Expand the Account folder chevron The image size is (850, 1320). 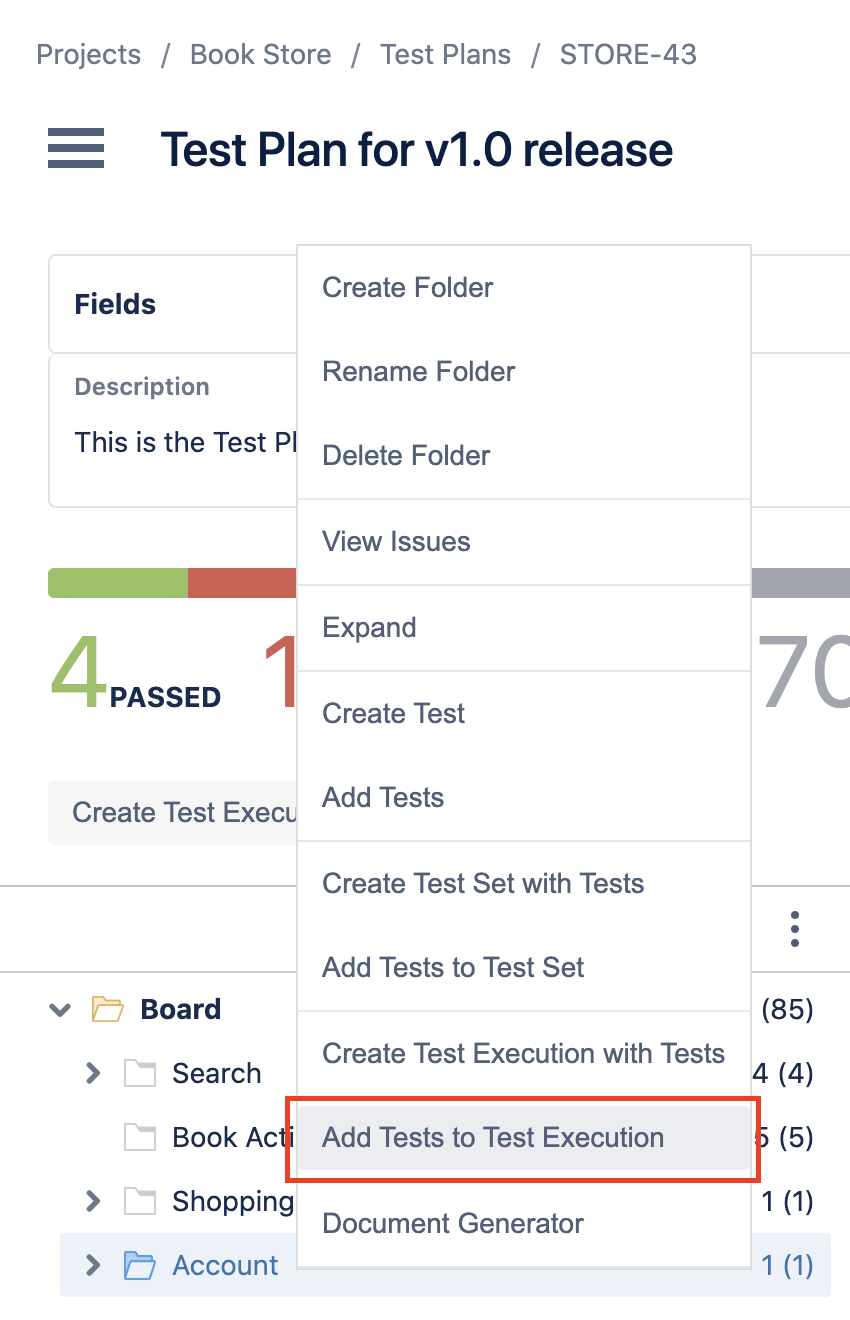point(93,1265)
